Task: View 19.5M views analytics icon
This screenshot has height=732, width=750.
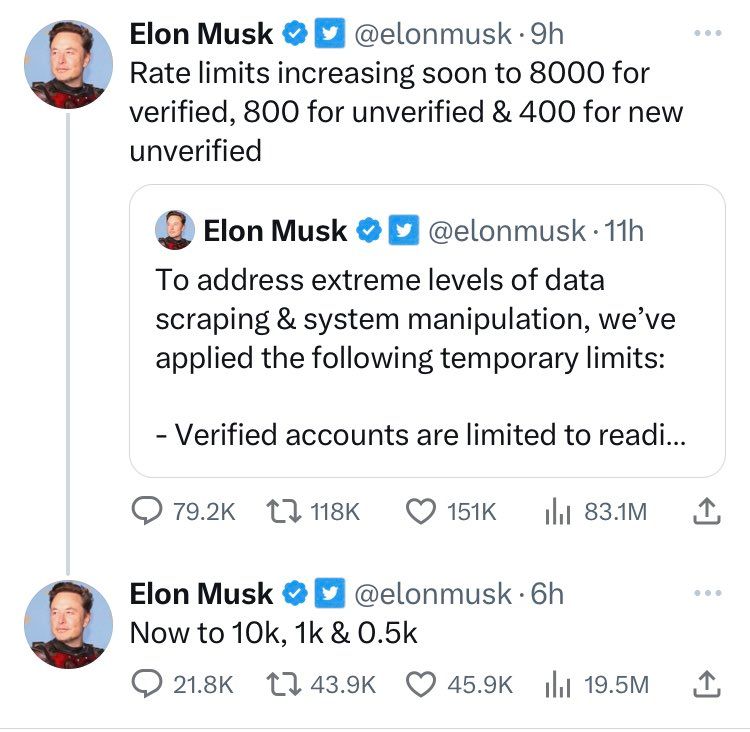Action: tap(558, 684)
